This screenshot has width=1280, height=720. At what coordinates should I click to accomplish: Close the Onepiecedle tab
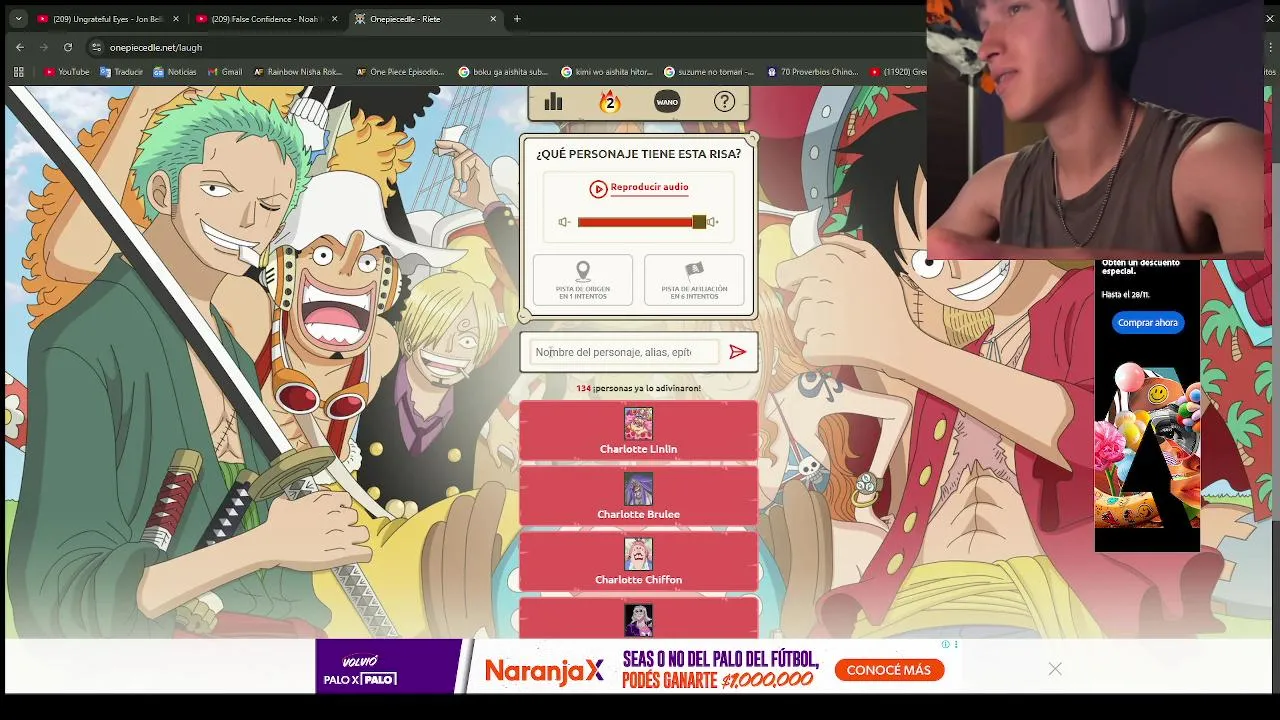493,19
